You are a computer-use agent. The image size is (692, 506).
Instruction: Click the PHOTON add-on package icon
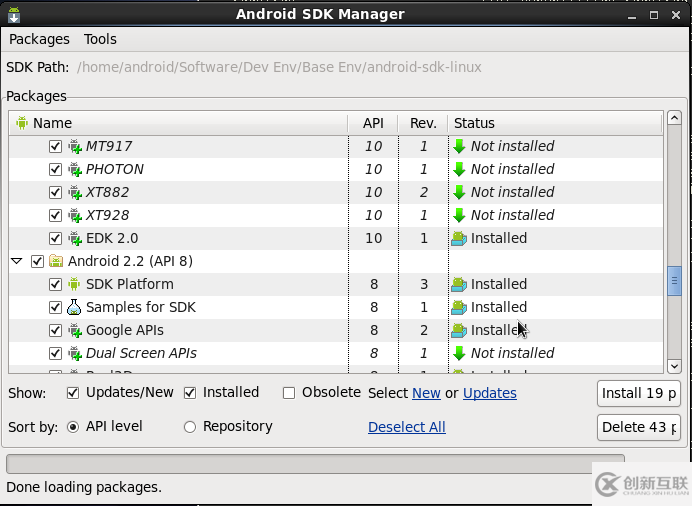click(75, 169)
